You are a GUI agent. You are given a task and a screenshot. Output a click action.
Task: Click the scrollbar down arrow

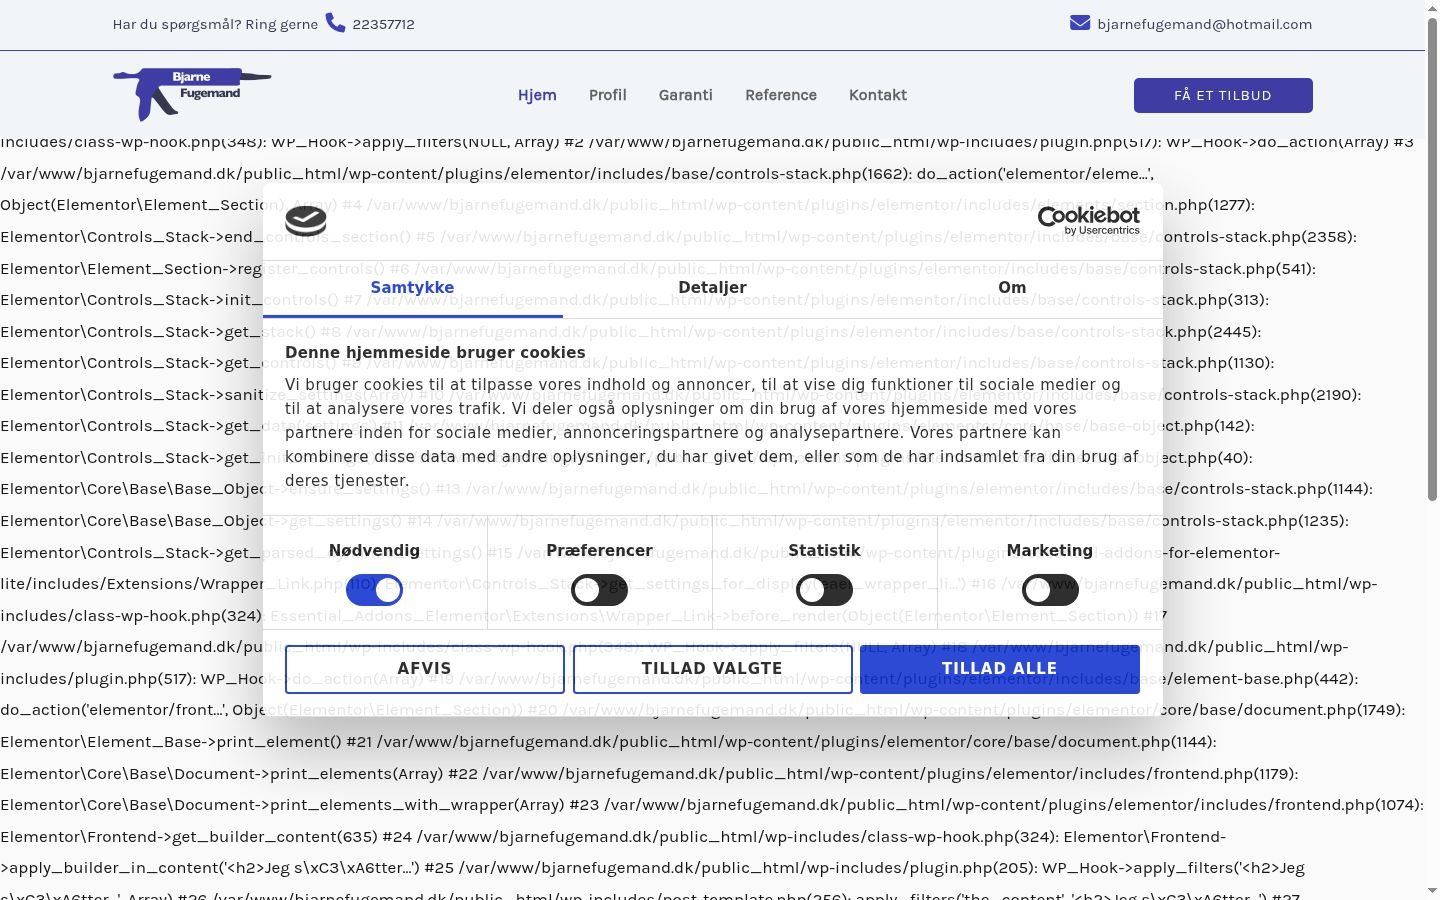pos(1432,891)
